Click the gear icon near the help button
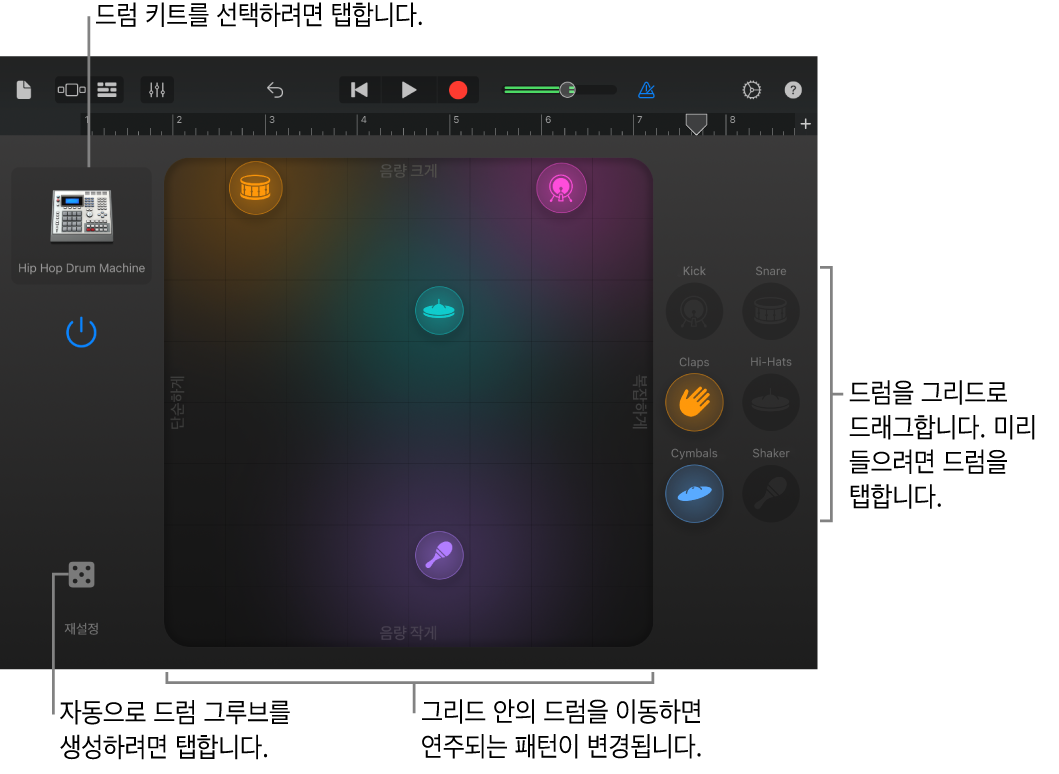 752,90
